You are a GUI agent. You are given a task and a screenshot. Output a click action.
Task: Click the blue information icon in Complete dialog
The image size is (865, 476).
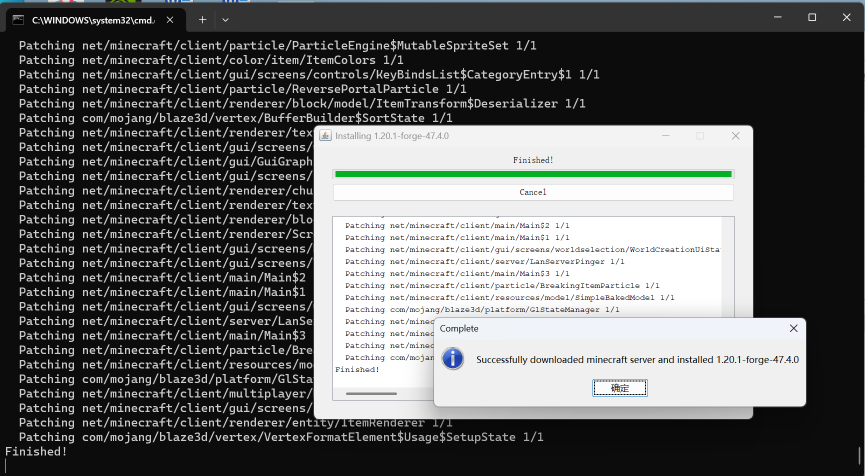point(452,359)
